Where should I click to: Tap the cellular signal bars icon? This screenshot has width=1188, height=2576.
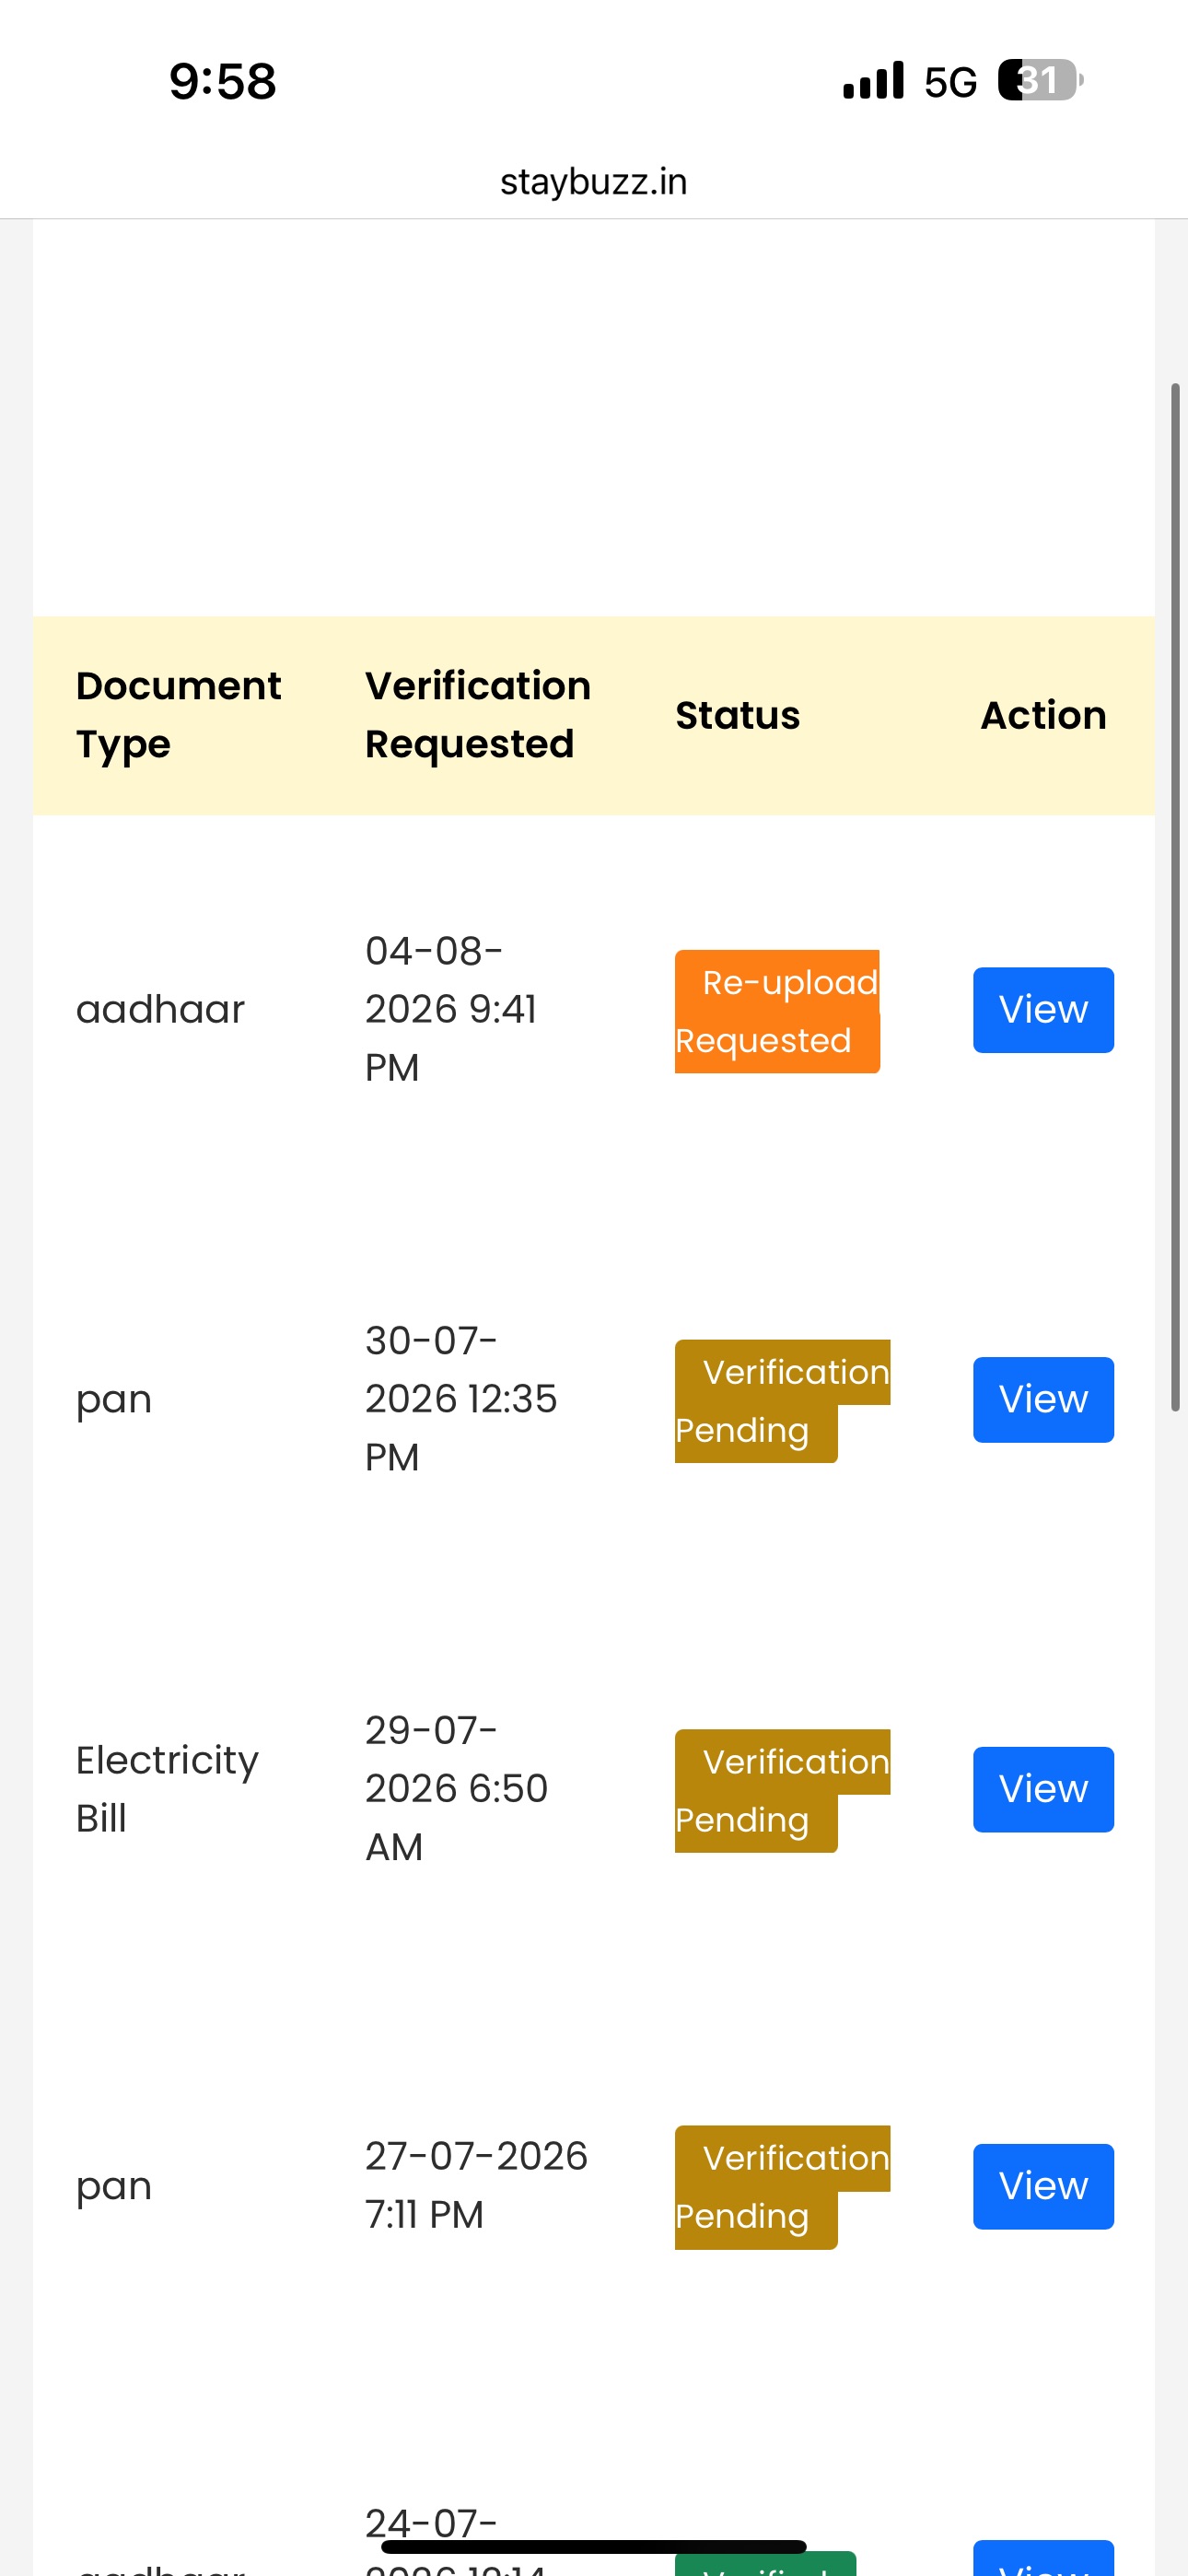(x=873, y=80)
